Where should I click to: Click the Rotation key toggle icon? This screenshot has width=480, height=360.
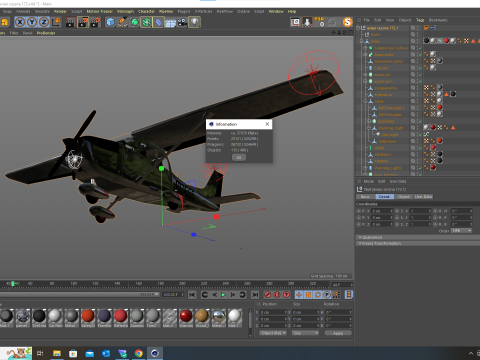(x=318, y=295)
